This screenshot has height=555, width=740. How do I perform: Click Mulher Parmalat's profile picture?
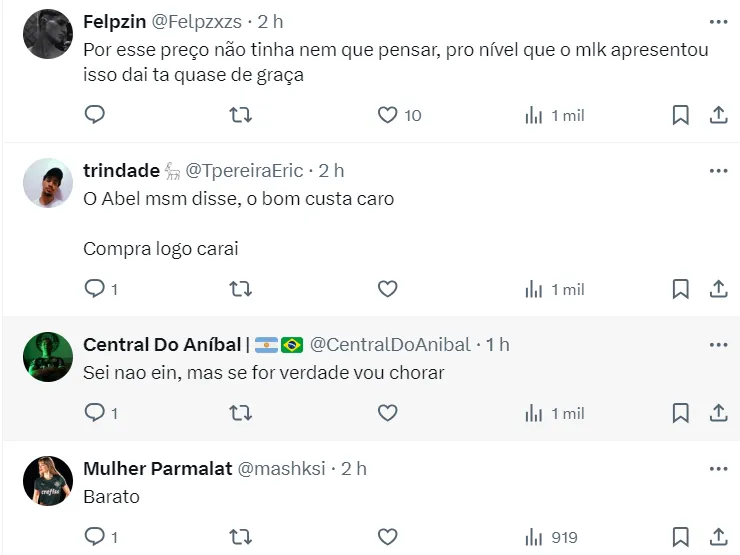pyautogui.click(x=48, y=481)
